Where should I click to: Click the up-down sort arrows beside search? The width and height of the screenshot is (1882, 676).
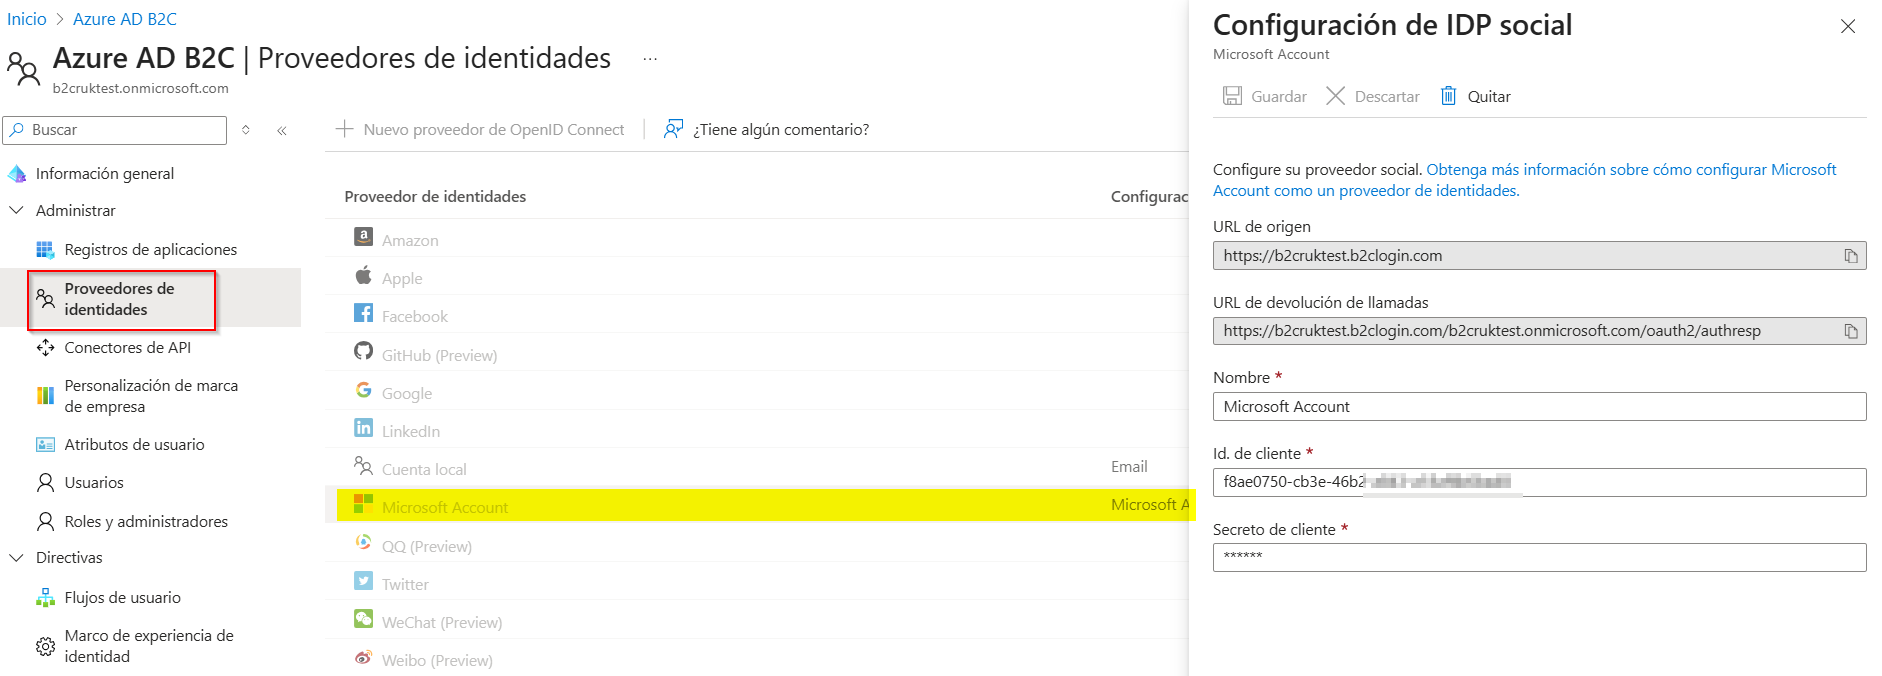(x=246, y=130)
